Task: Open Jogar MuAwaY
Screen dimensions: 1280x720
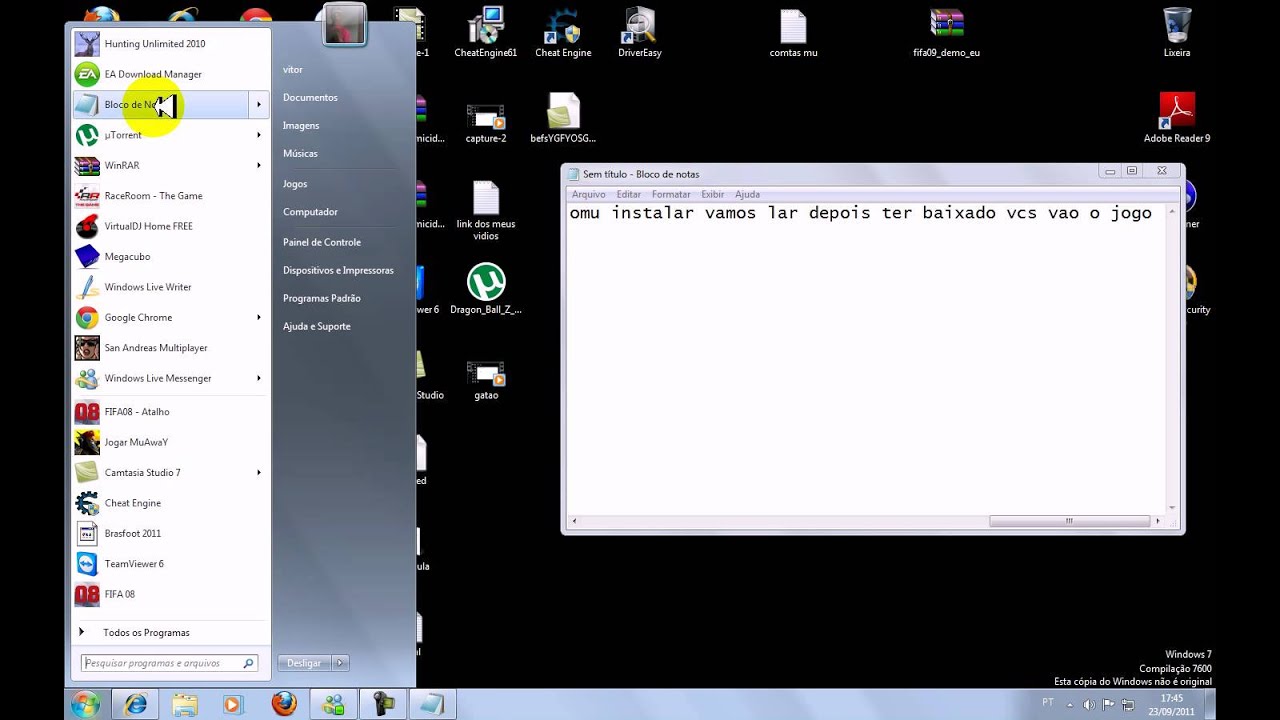Action: point(170,442)
